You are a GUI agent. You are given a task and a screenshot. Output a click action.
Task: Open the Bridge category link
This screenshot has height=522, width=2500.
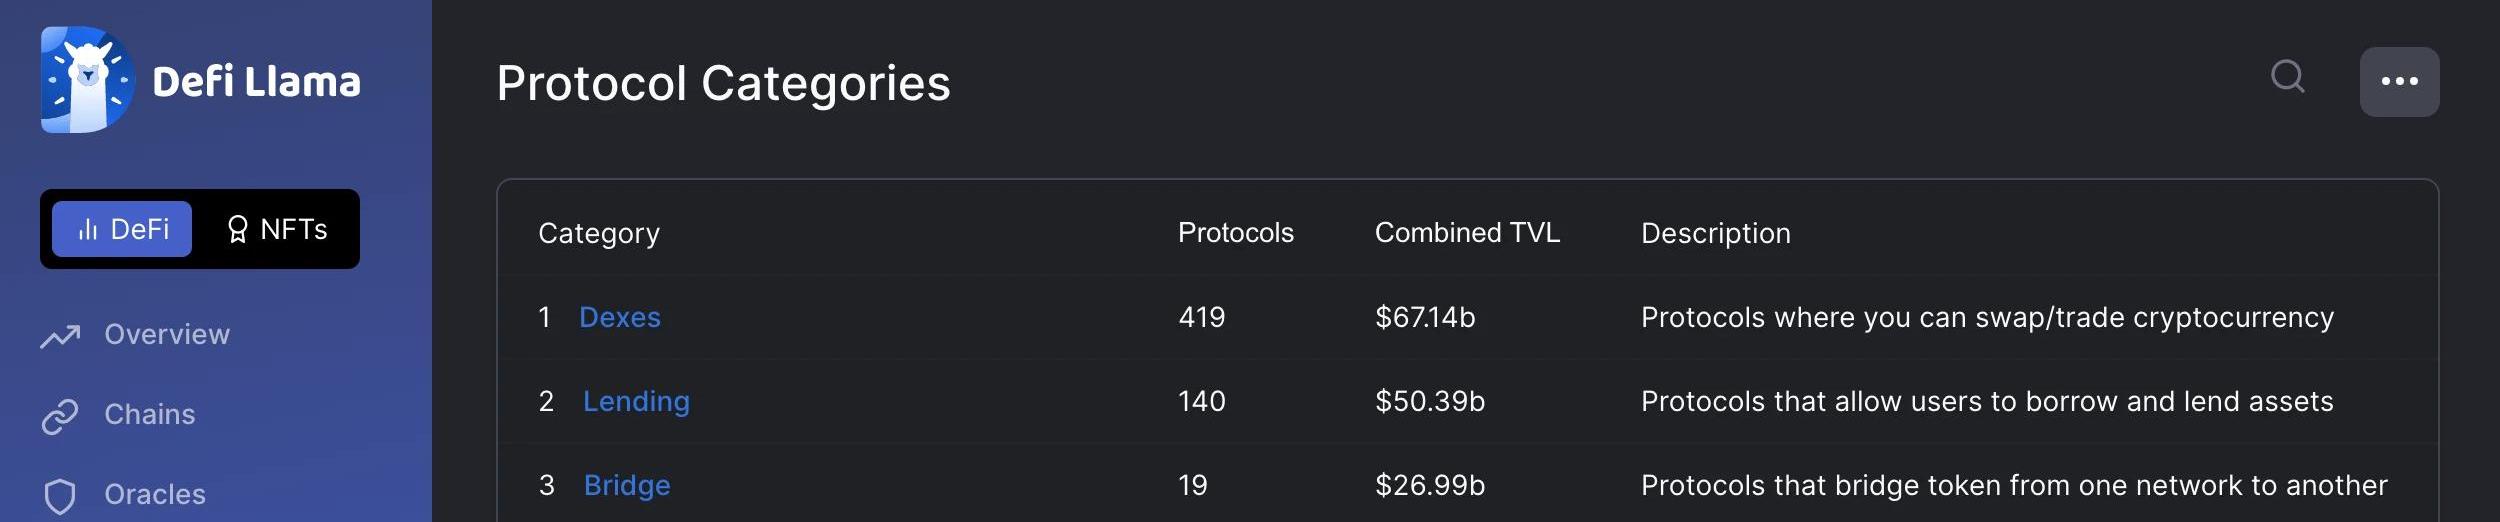pos(627,485)
